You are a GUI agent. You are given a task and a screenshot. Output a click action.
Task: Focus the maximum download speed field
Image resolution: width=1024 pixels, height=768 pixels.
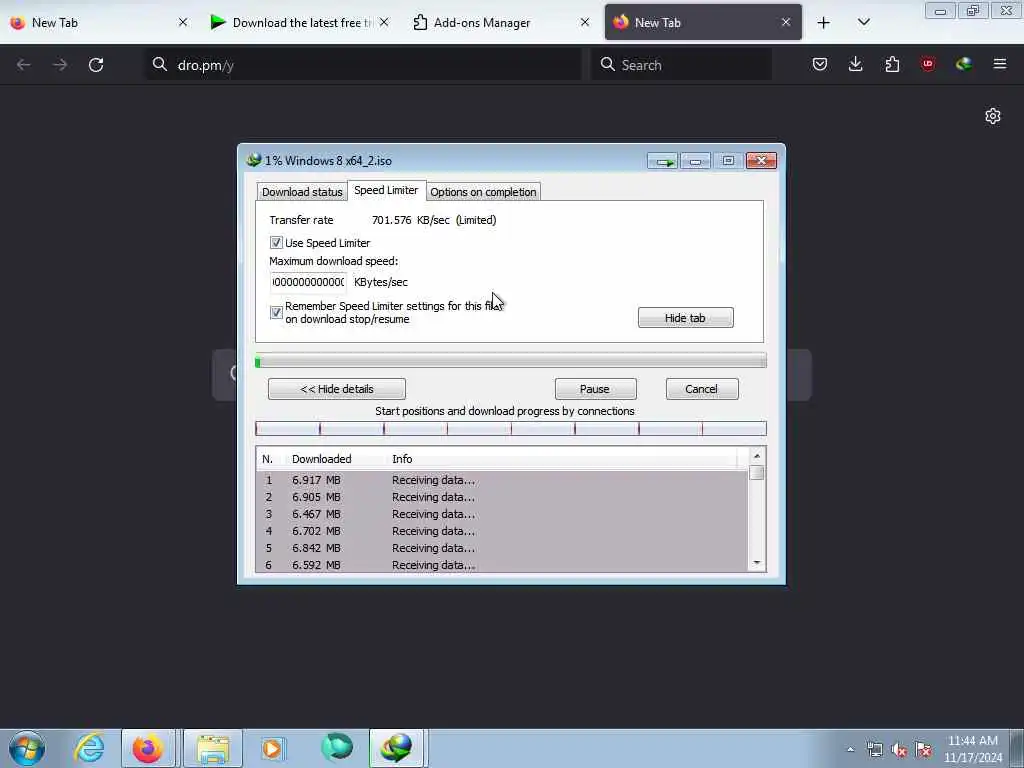[308, 282]
